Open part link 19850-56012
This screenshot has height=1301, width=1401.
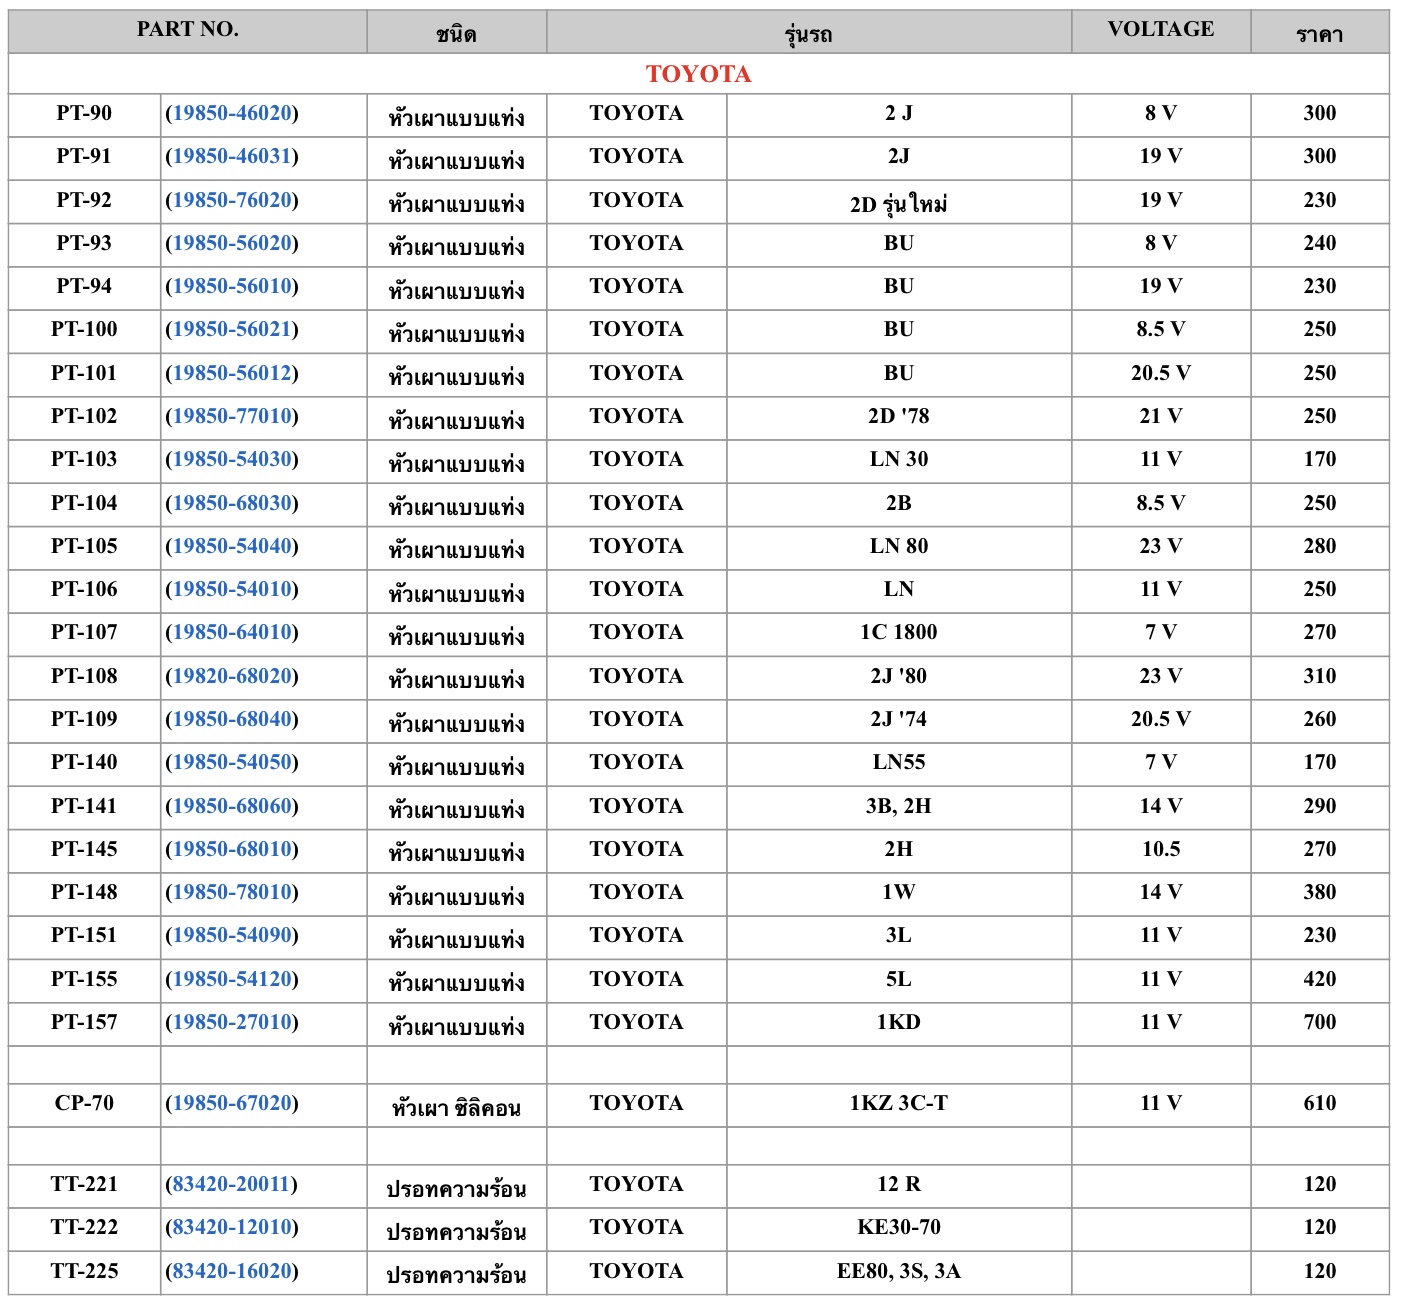click(x=232, y=373)
